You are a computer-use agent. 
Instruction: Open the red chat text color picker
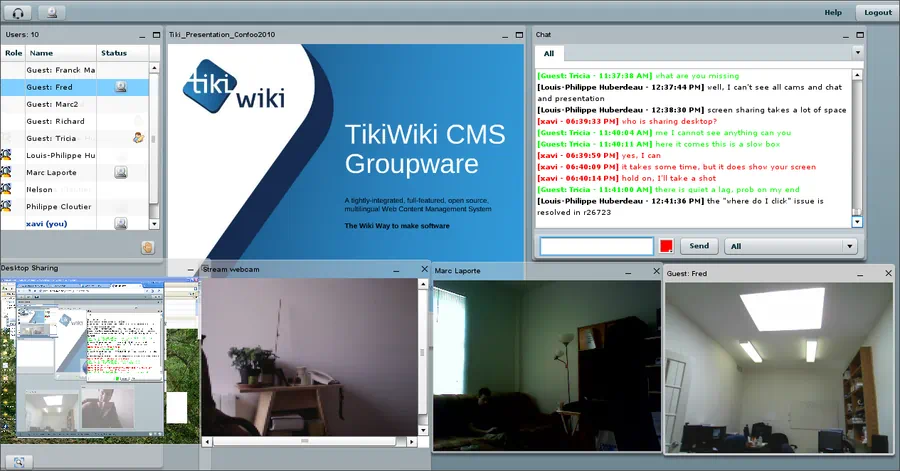pos(666,246)
